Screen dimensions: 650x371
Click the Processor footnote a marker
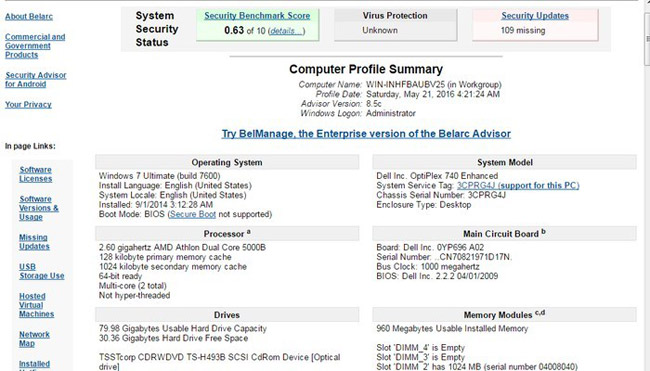(248, 232)
